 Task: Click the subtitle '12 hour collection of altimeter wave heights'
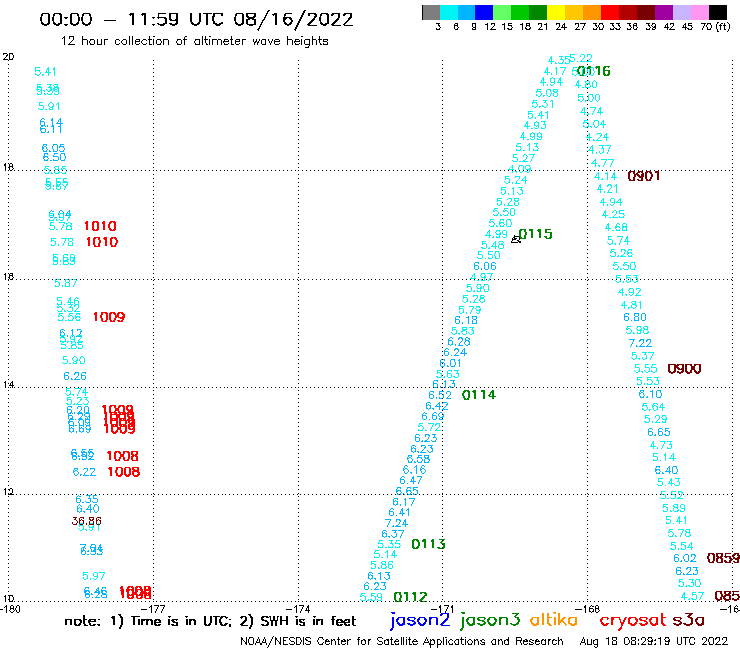(194, 41)
